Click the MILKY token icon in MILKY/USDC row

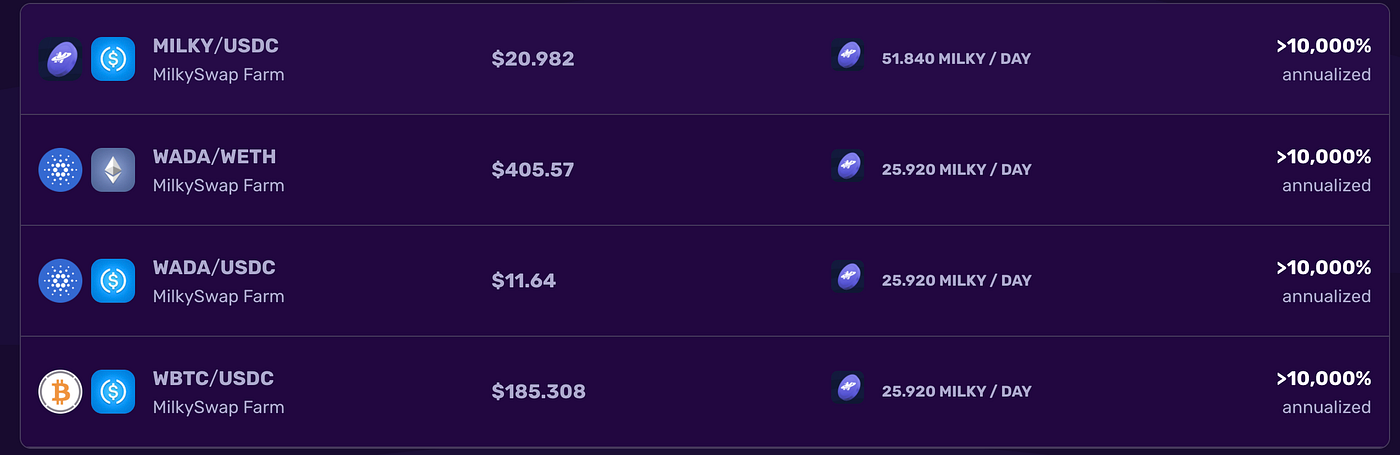point(59,59)
